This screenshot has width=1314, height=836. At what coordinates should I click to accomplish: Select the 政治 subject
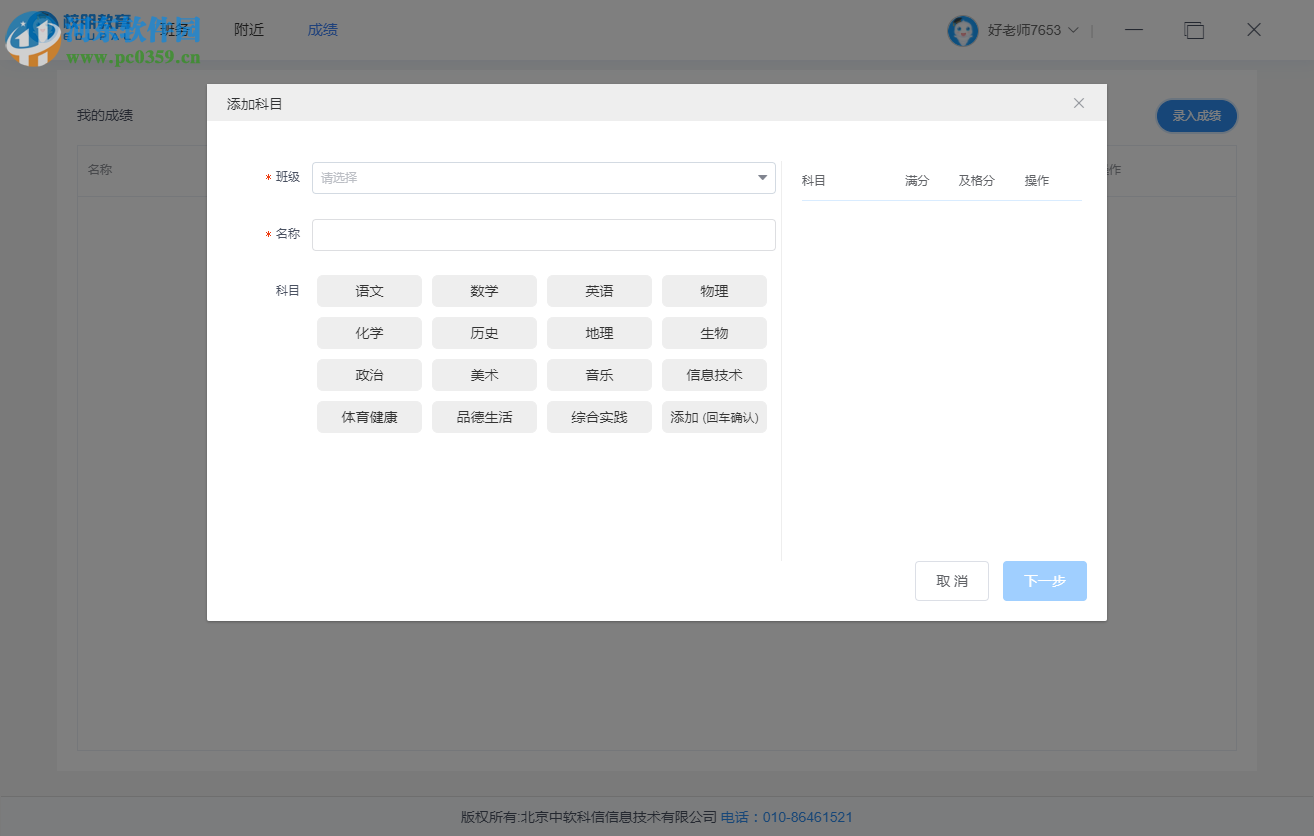coord(369,375)
